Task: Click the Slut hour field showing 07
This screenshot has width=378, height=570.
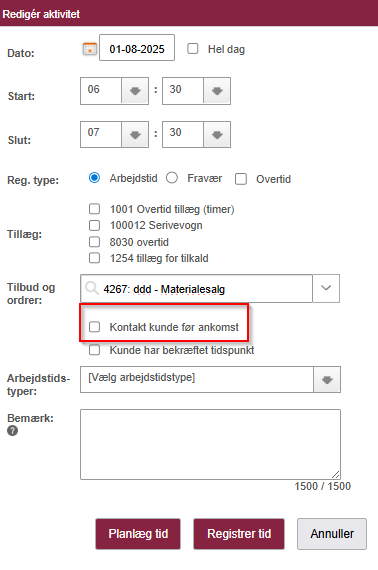Action: (101, 135)
